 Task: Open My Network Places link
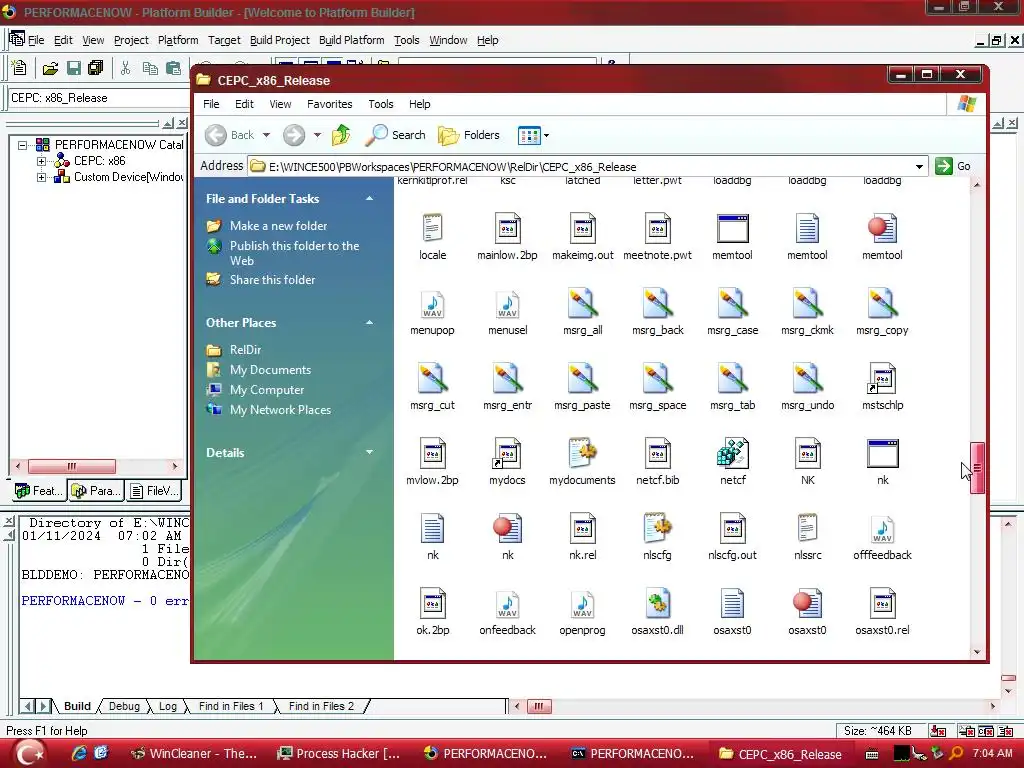[280, 409]
